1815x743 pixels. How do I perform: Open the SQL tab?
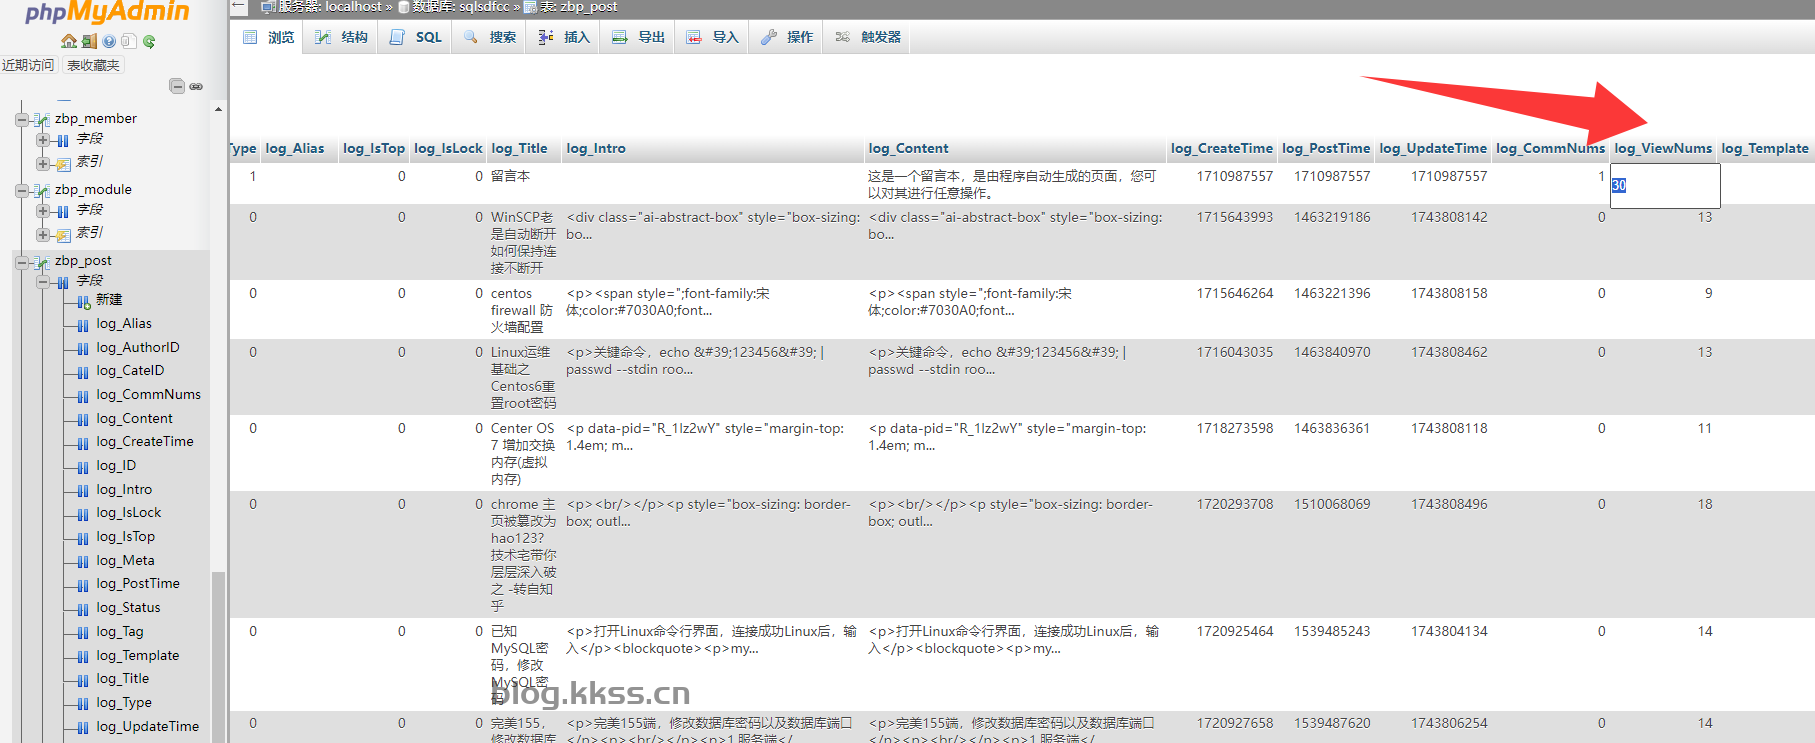pyautogui.click(x=416, y=37)
